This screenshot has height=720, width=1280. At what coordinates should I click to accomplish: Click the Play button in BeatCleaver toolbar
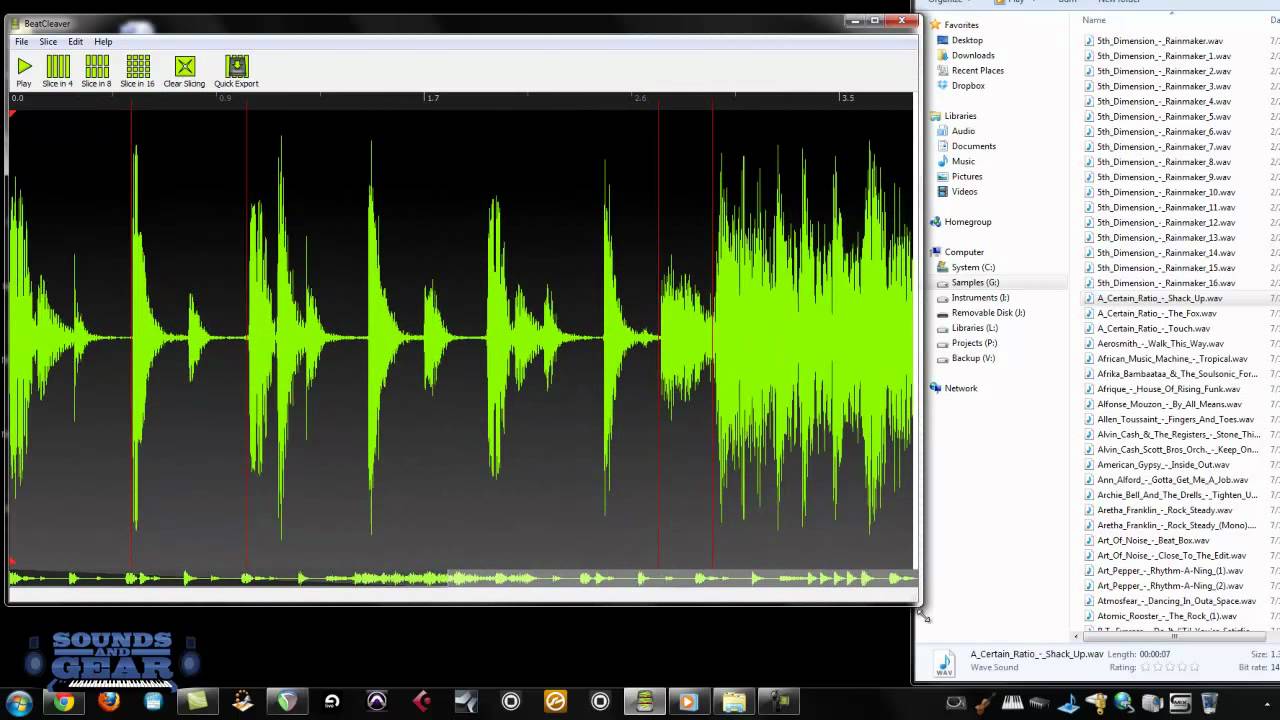click(x=24, y=72)
